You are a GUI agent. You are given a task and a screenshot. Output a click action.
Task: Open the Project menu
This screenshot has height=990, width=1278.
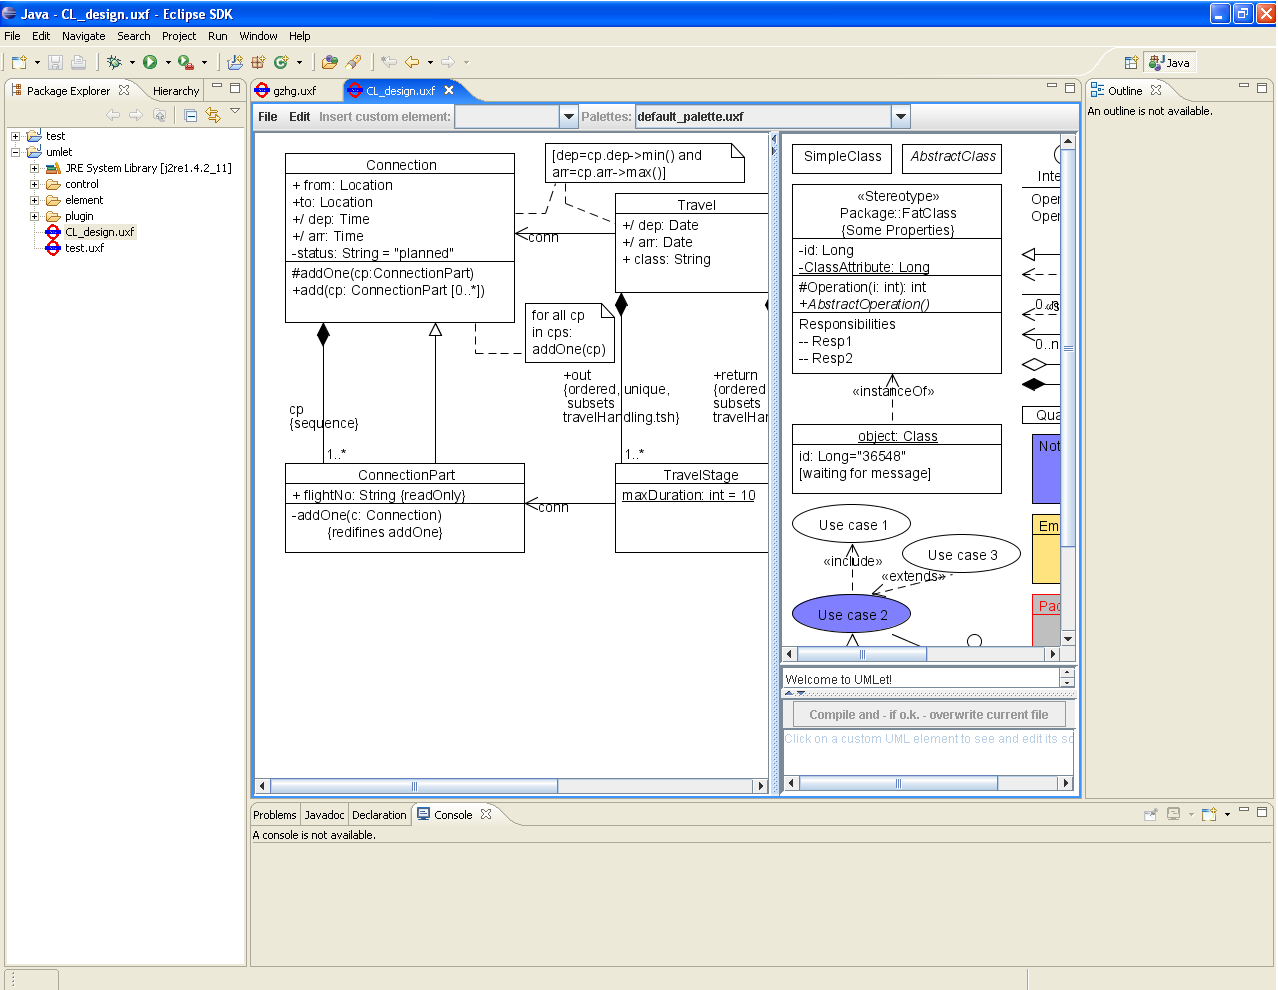[179, 36]
